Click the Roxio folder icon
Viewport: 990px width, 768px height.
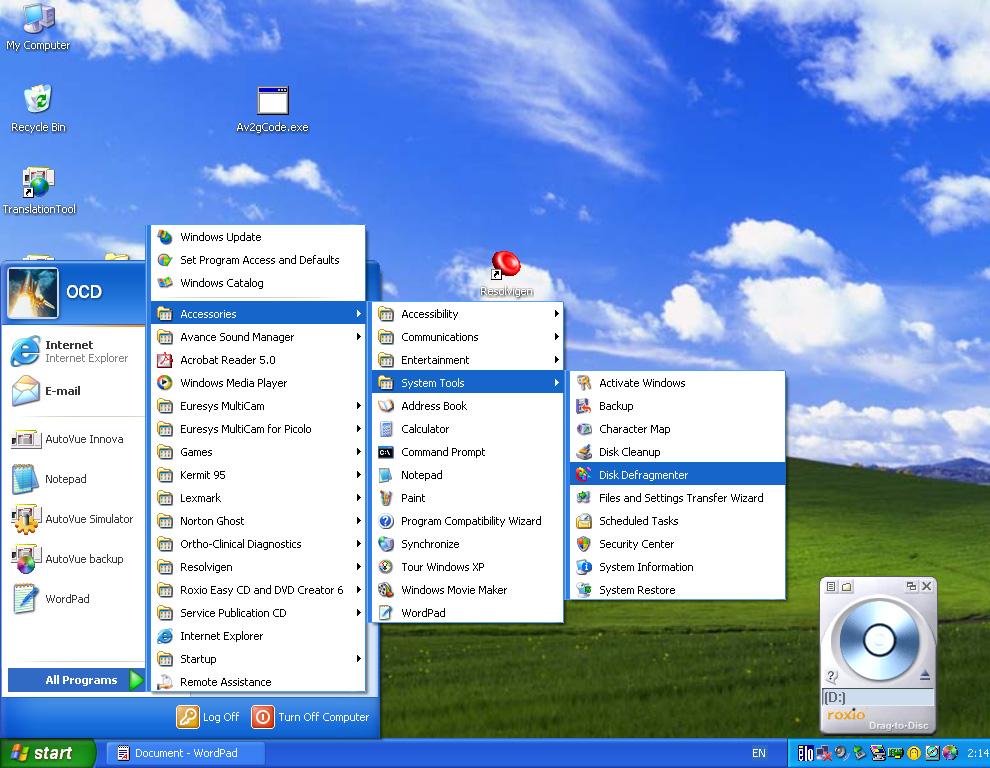pos(847,587)
